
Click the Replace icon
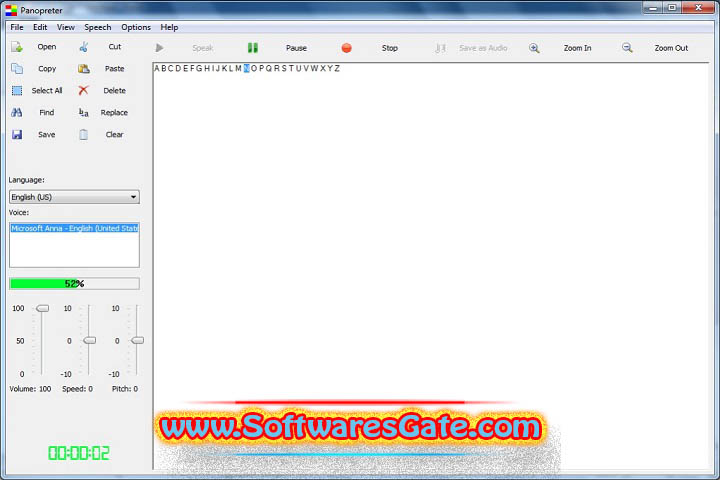click(x=84, y=113)
